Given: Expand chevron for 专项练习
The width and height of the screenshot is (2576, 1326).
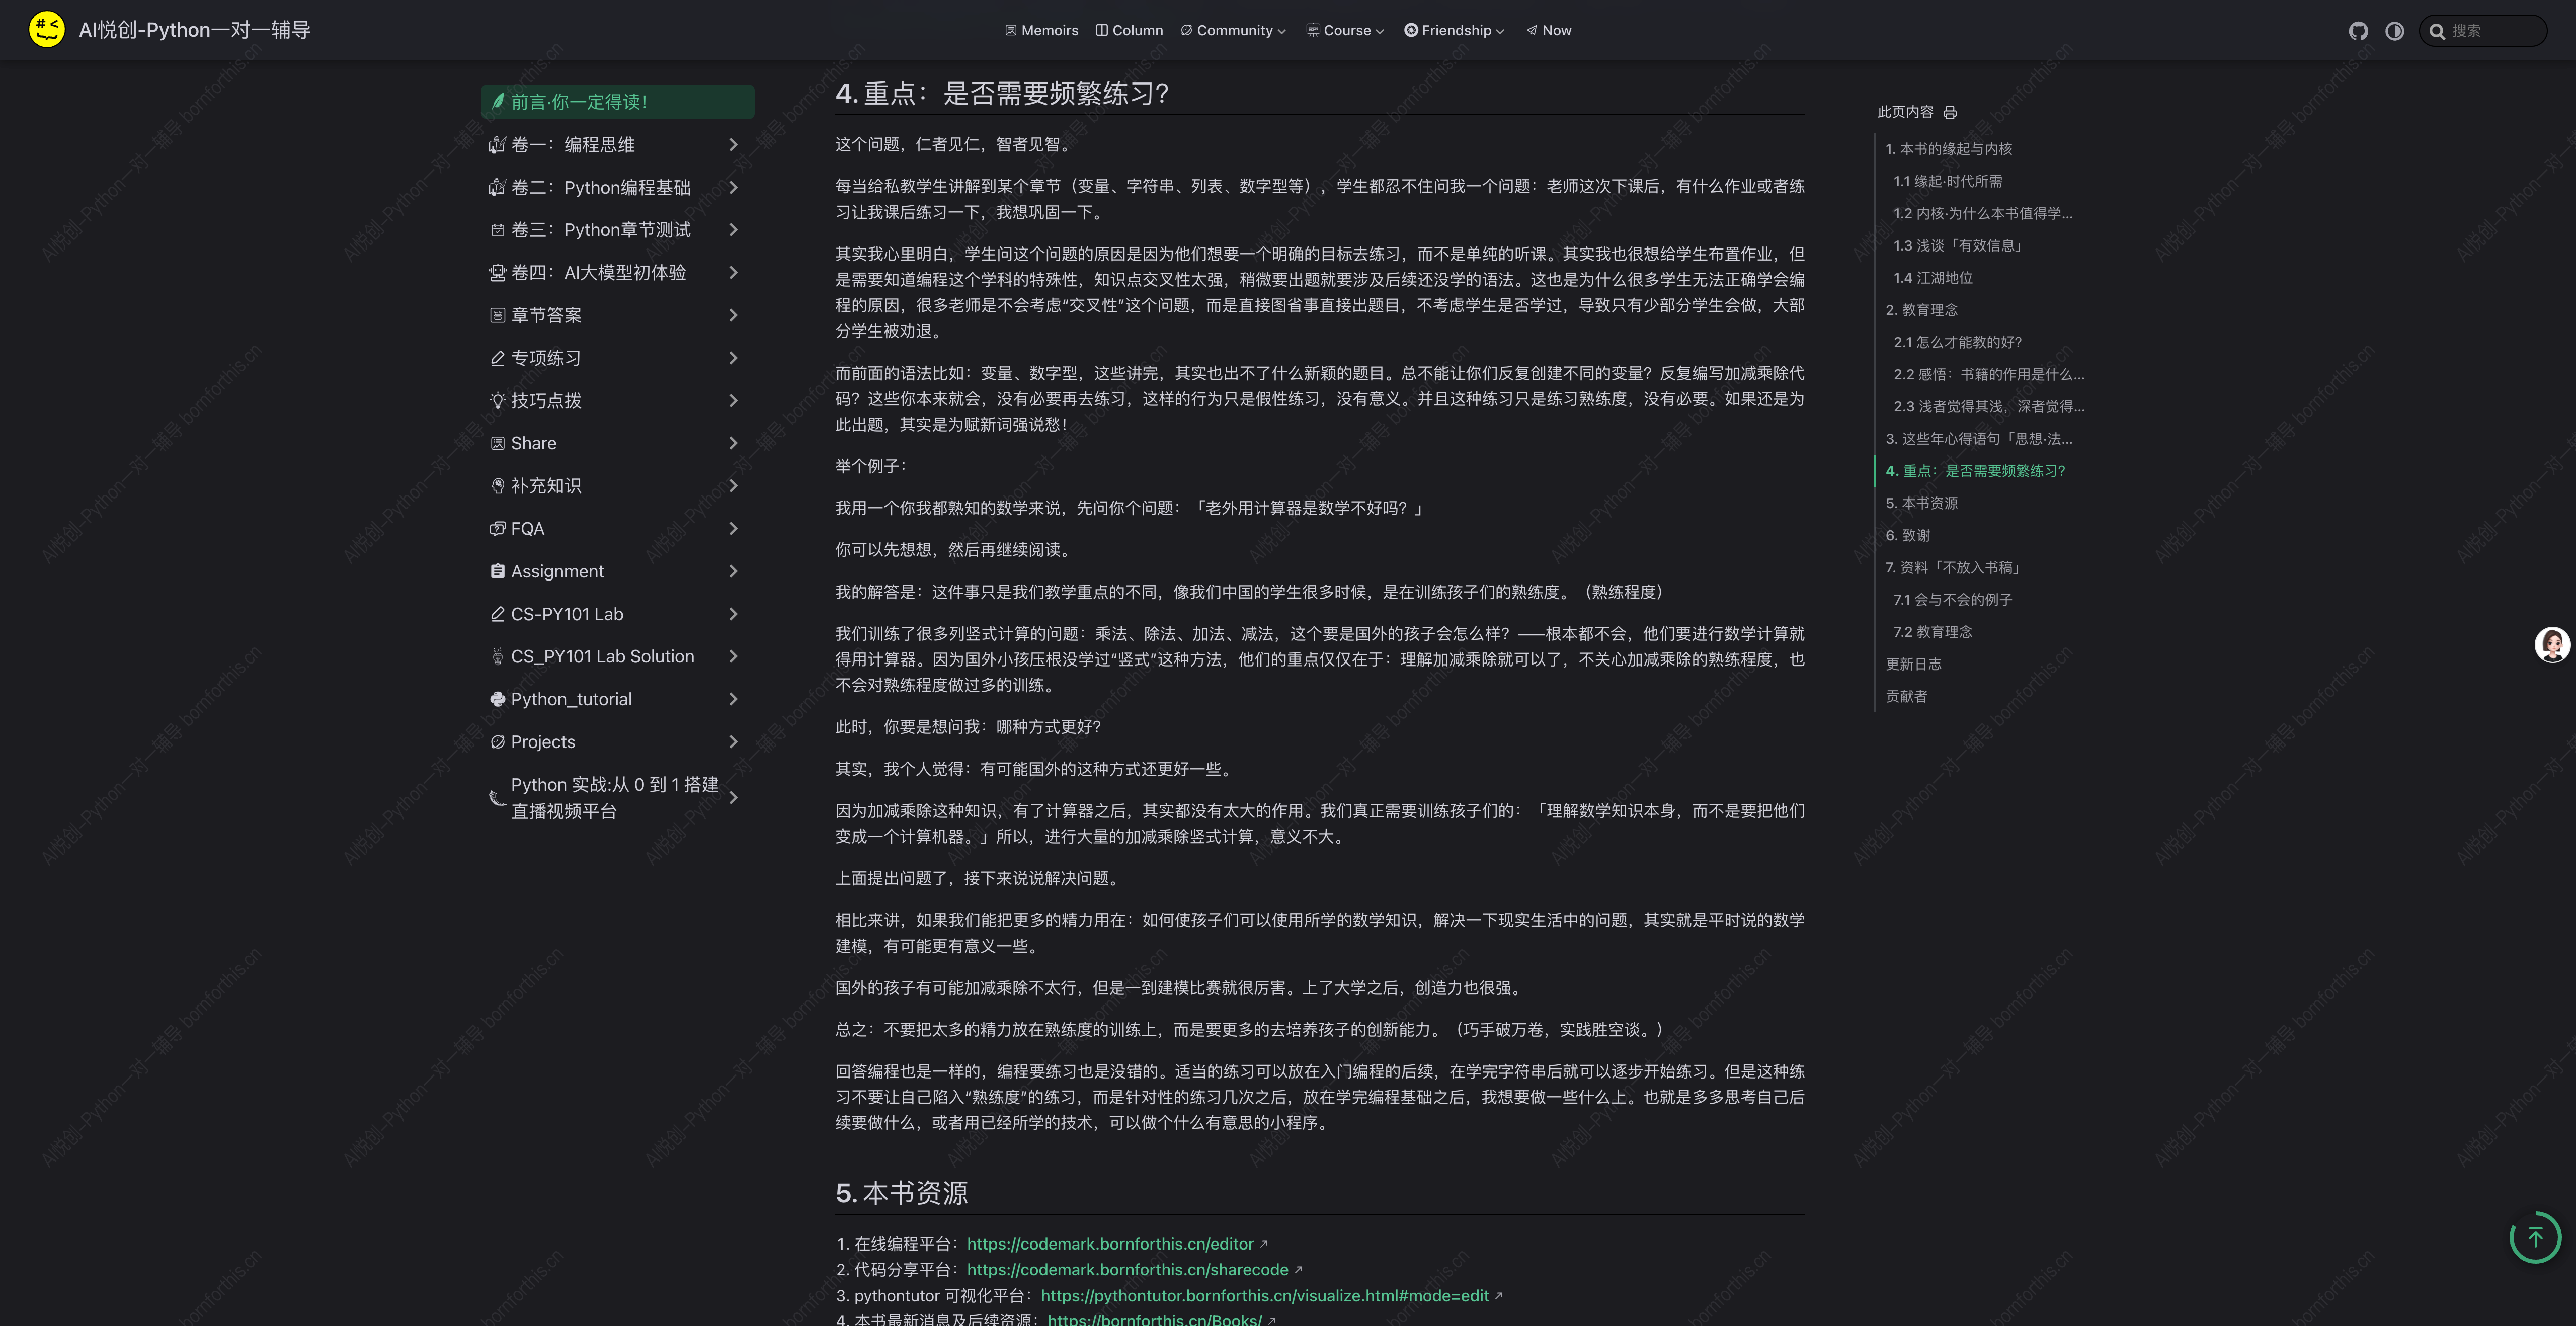Looking at the screenshot, I should [x=733, y=358].
